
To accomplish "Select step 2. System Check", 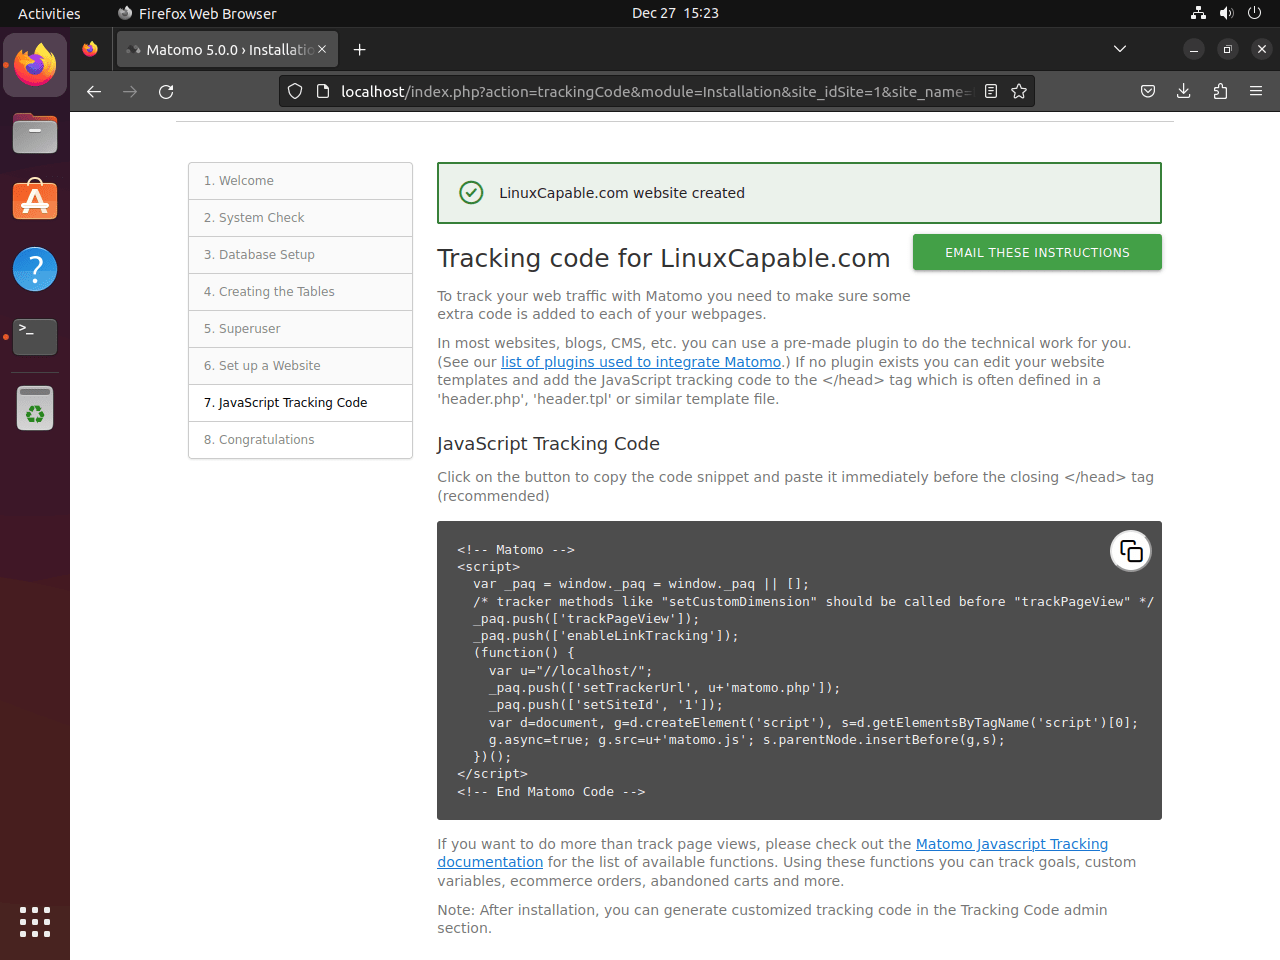I will click(300, 218).
